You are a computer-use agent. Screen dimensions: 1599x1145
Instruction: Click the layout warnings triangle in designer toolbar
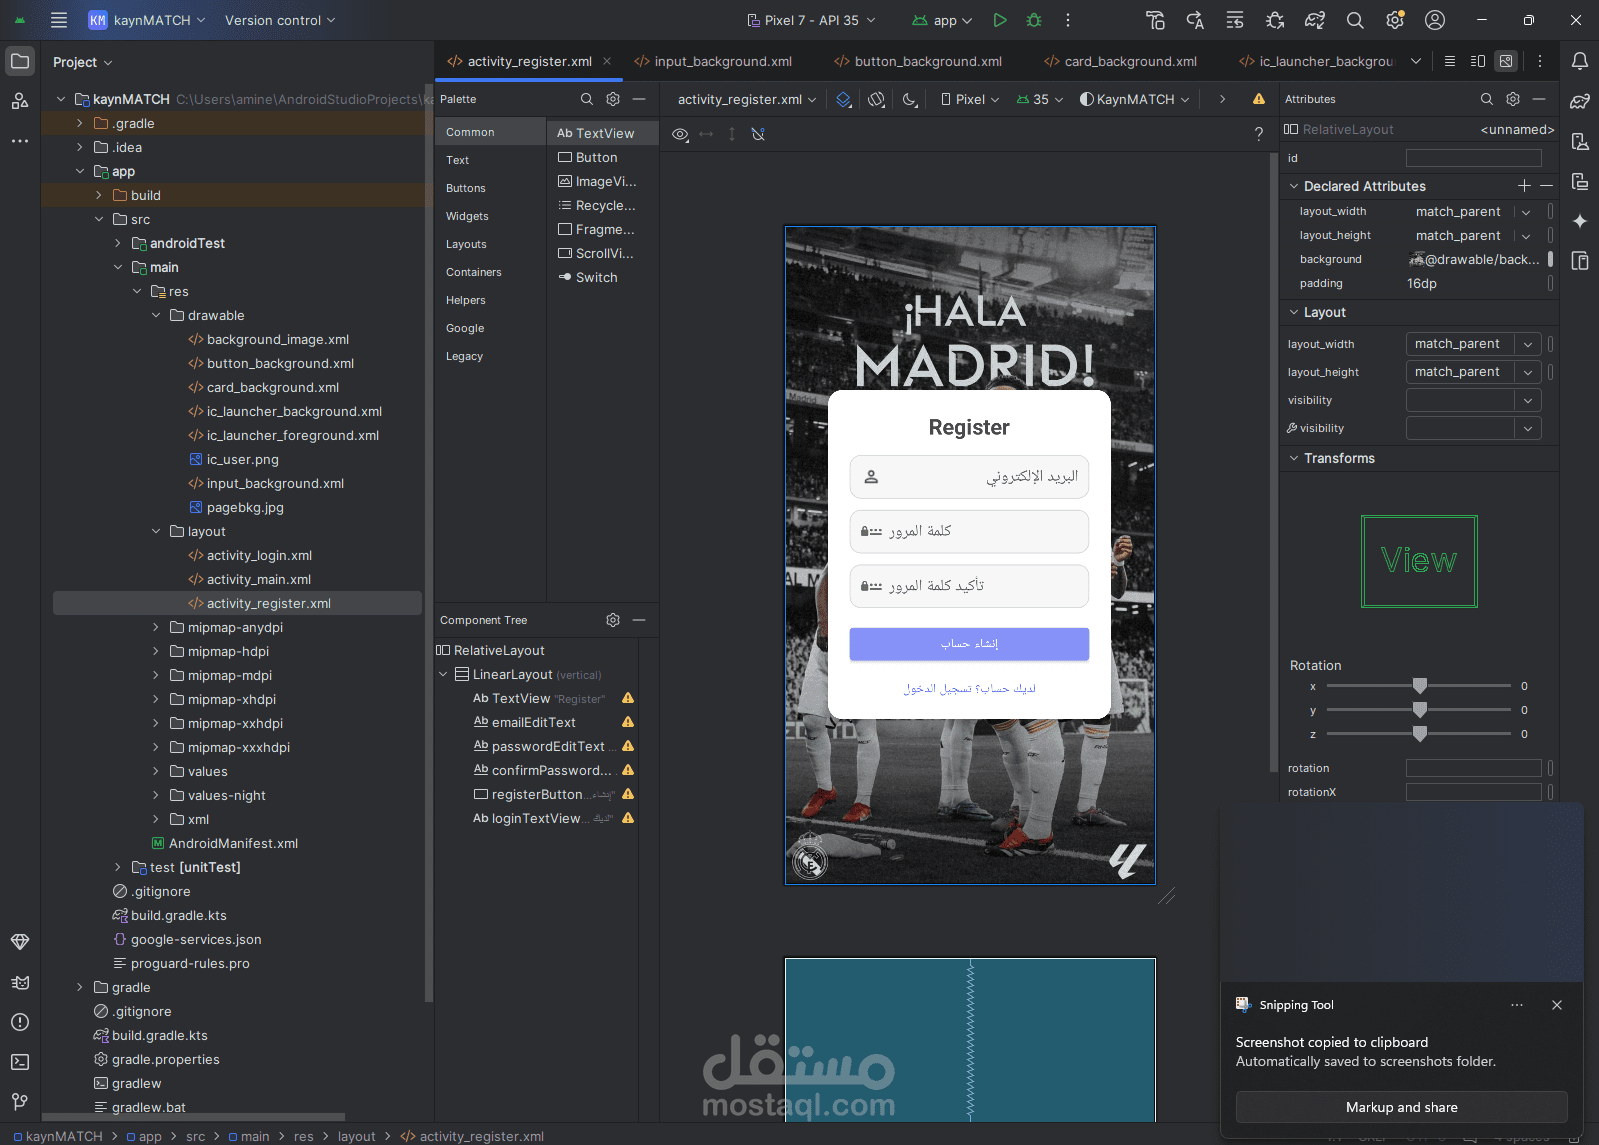coord(1259,99)
